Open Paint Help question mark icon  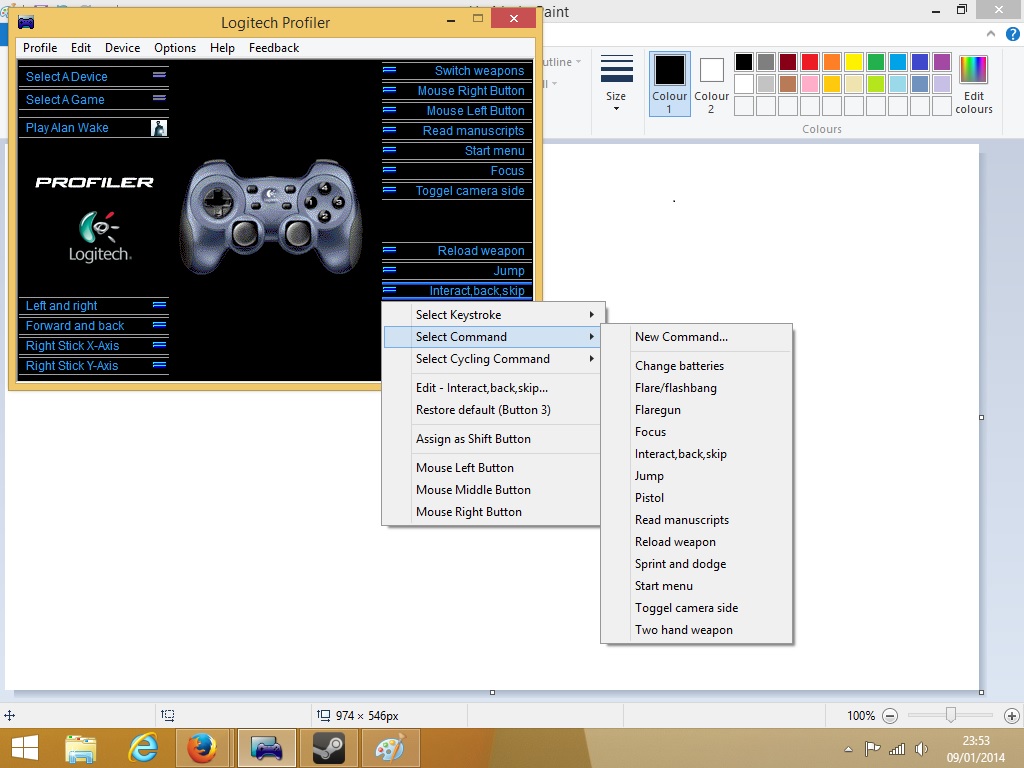[1012, 34]
